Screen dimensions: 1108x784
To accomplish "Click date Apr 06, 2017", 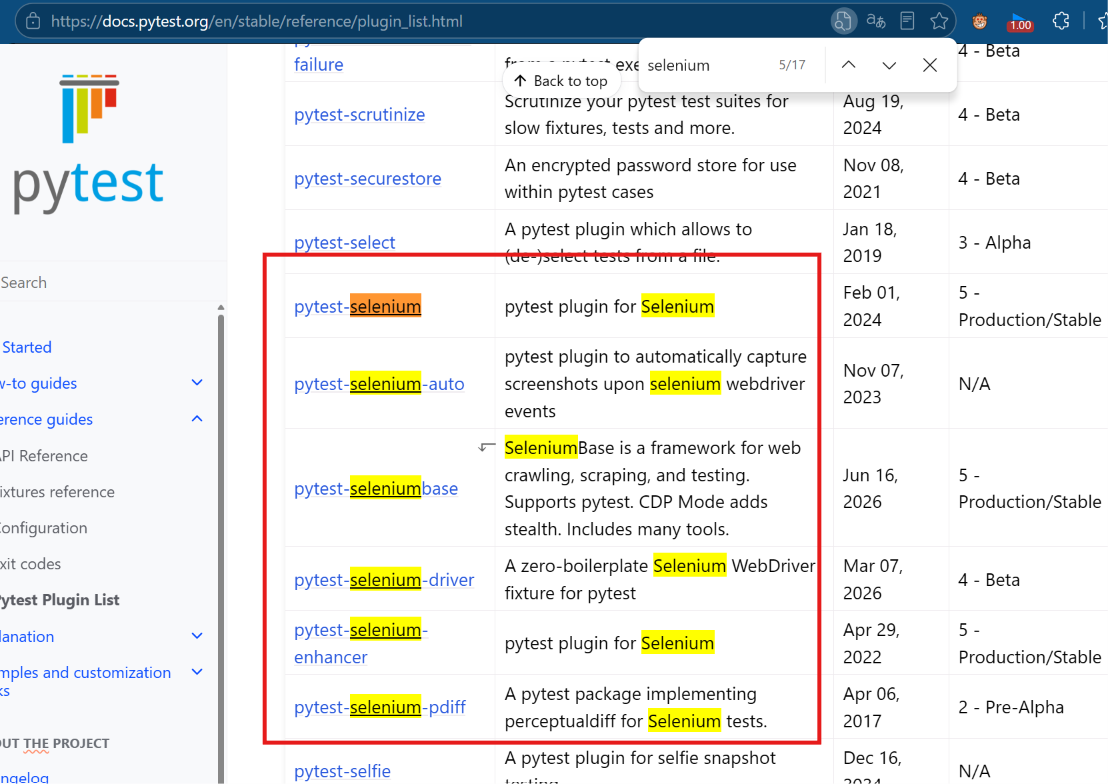I will coord(871,707).
